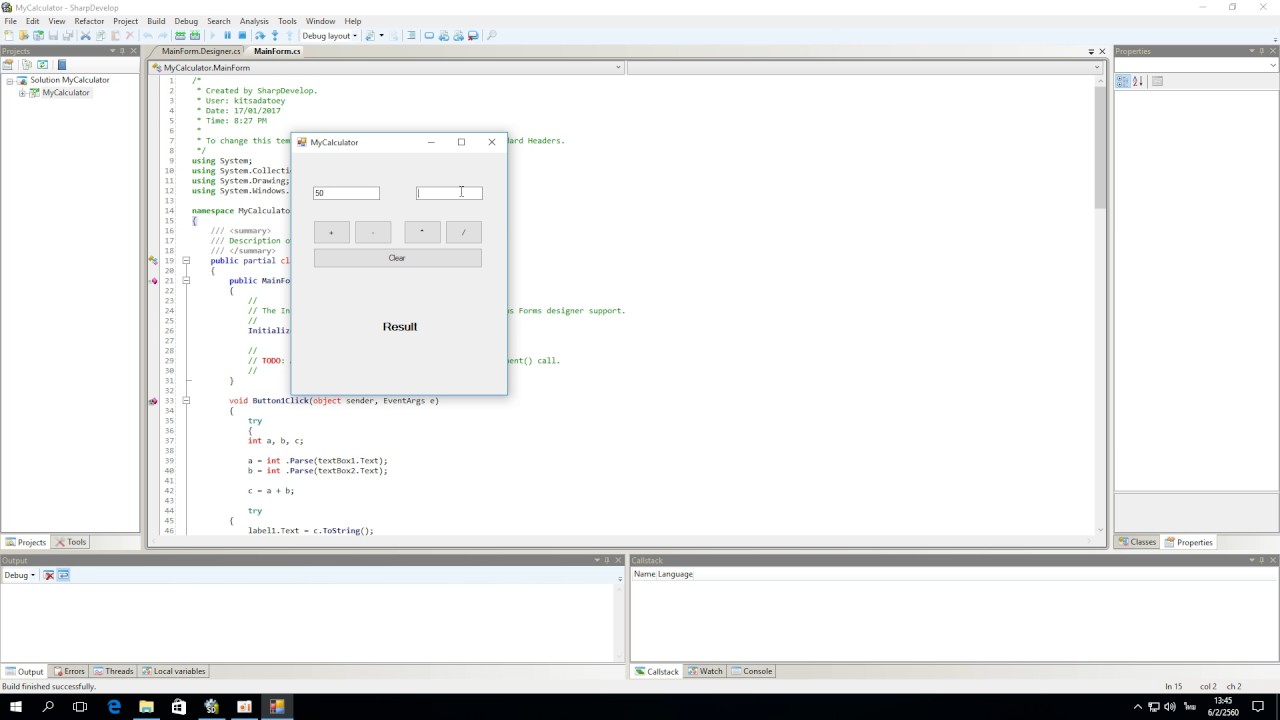The image size is (1280, 720).
Task: Switch to the Local variables tab
Action: click(174, 671)
